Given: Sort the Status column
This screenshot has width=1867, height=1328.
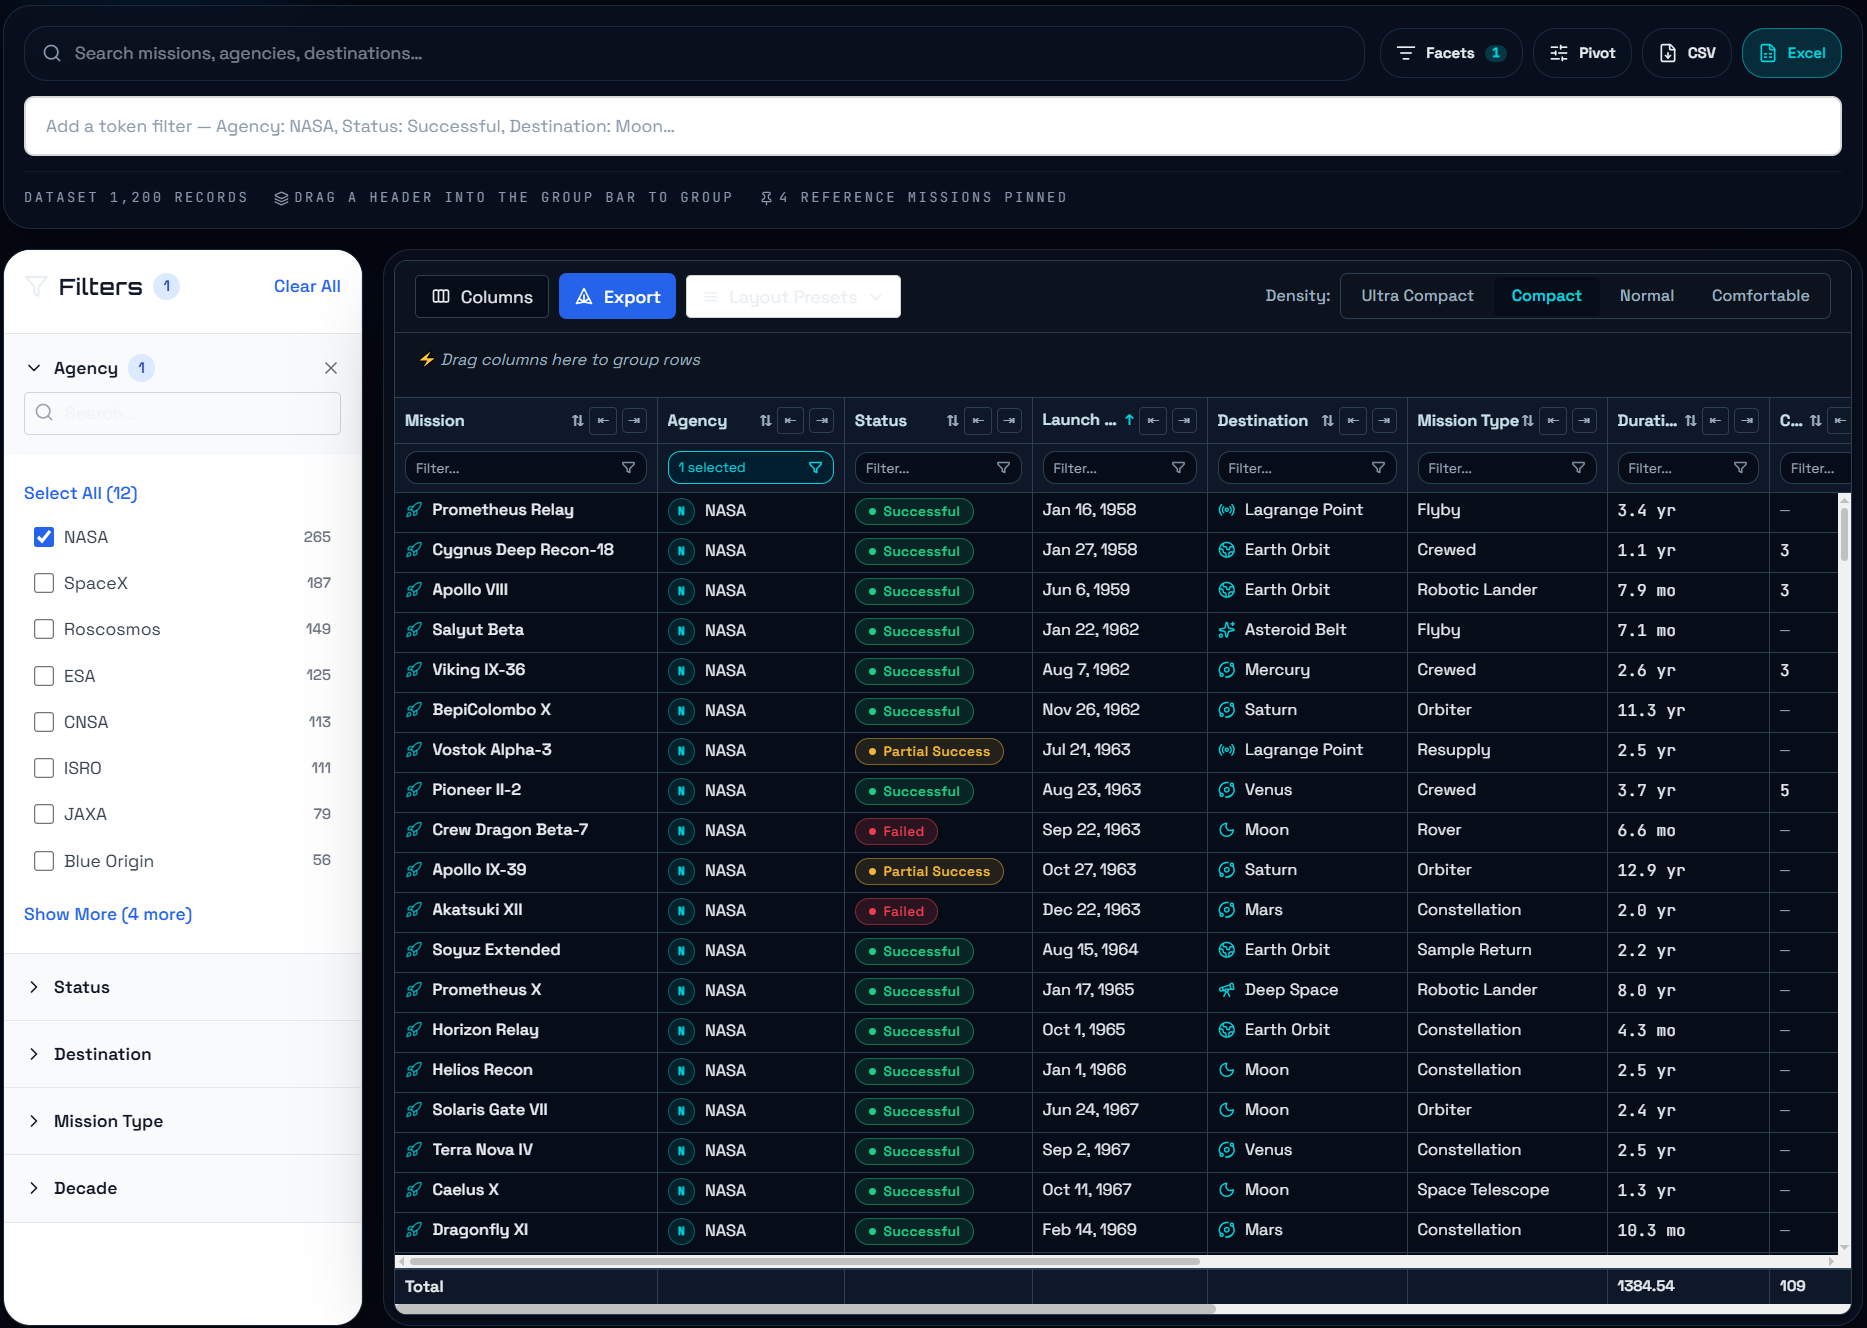Looking at the screenshot, I should click(953, 421).
